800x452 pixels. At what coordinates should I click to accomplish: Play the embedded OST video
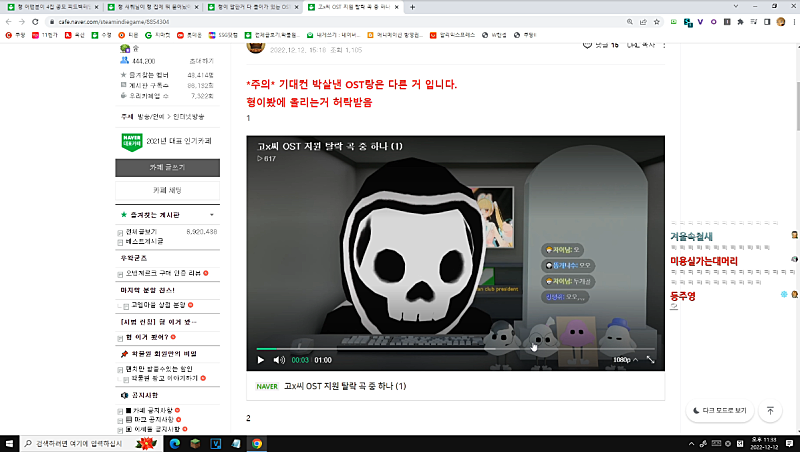pyautogui.click(x=261, y=360)
